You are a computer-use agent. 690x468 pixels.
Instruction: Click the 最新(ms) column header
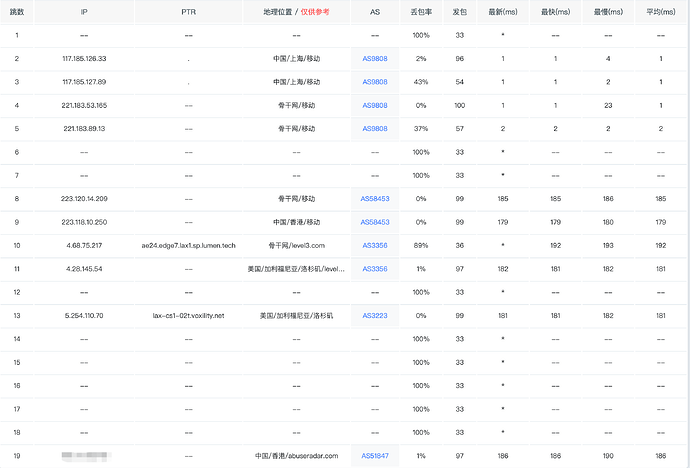coord(503,12)
